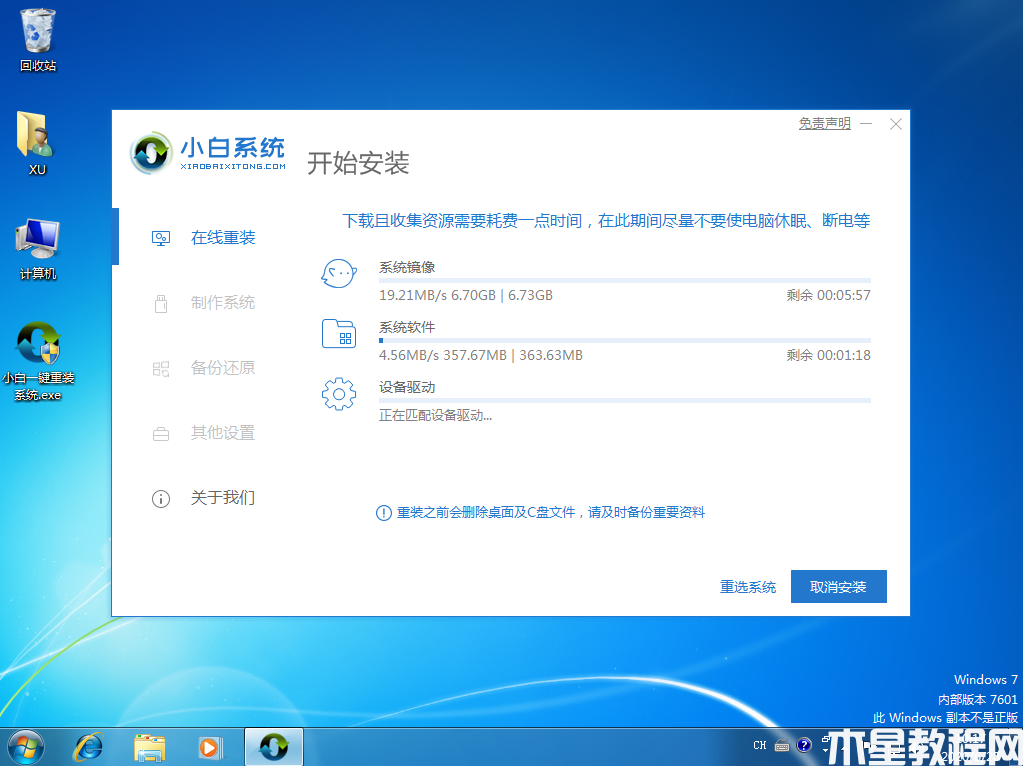This screenshot has width=1023, height=766.
Task: Open the 免责声明 link
Action: click(x=825, y=123)
